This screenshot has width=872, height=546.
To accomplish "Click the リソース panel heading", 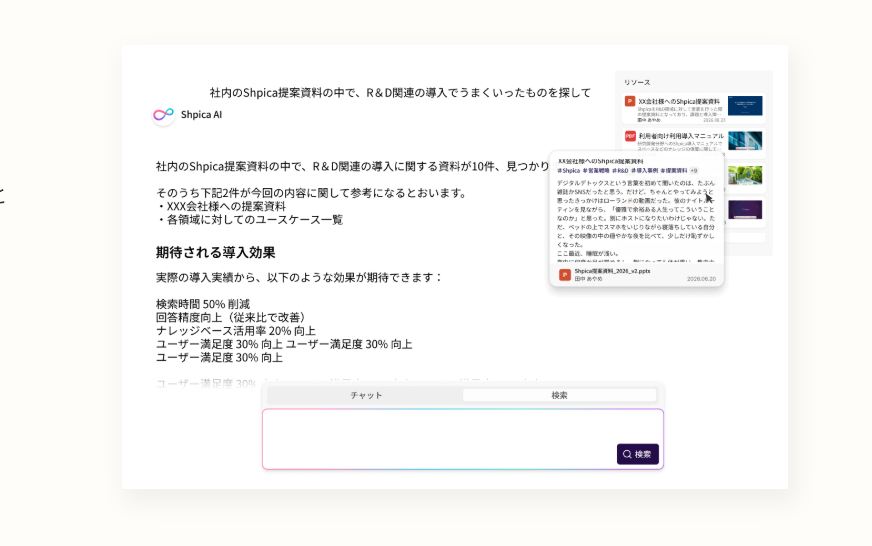I will [637, 82].
